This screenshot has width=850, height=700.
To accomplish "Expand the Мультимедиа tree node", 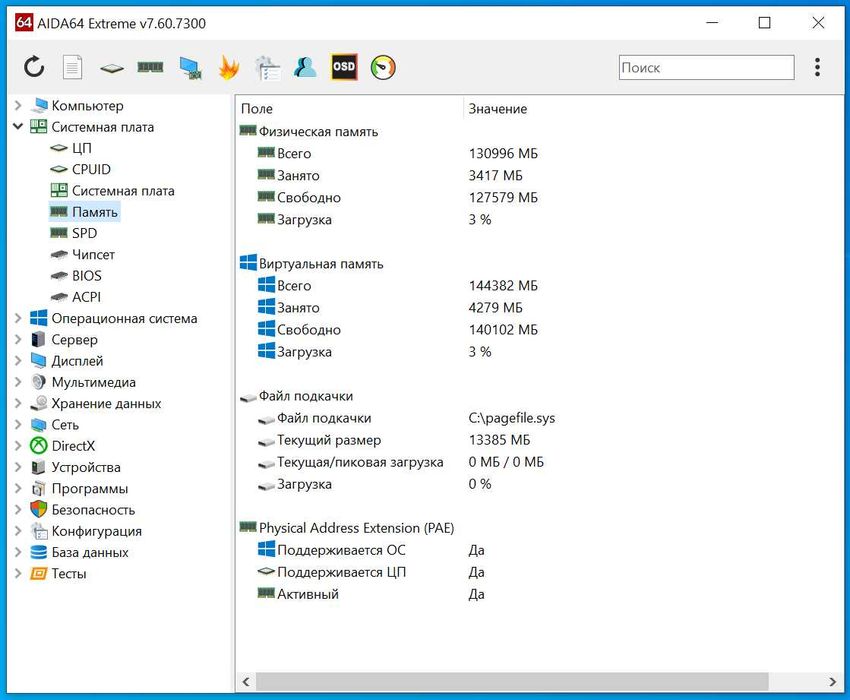I will [x=18, y=382].
